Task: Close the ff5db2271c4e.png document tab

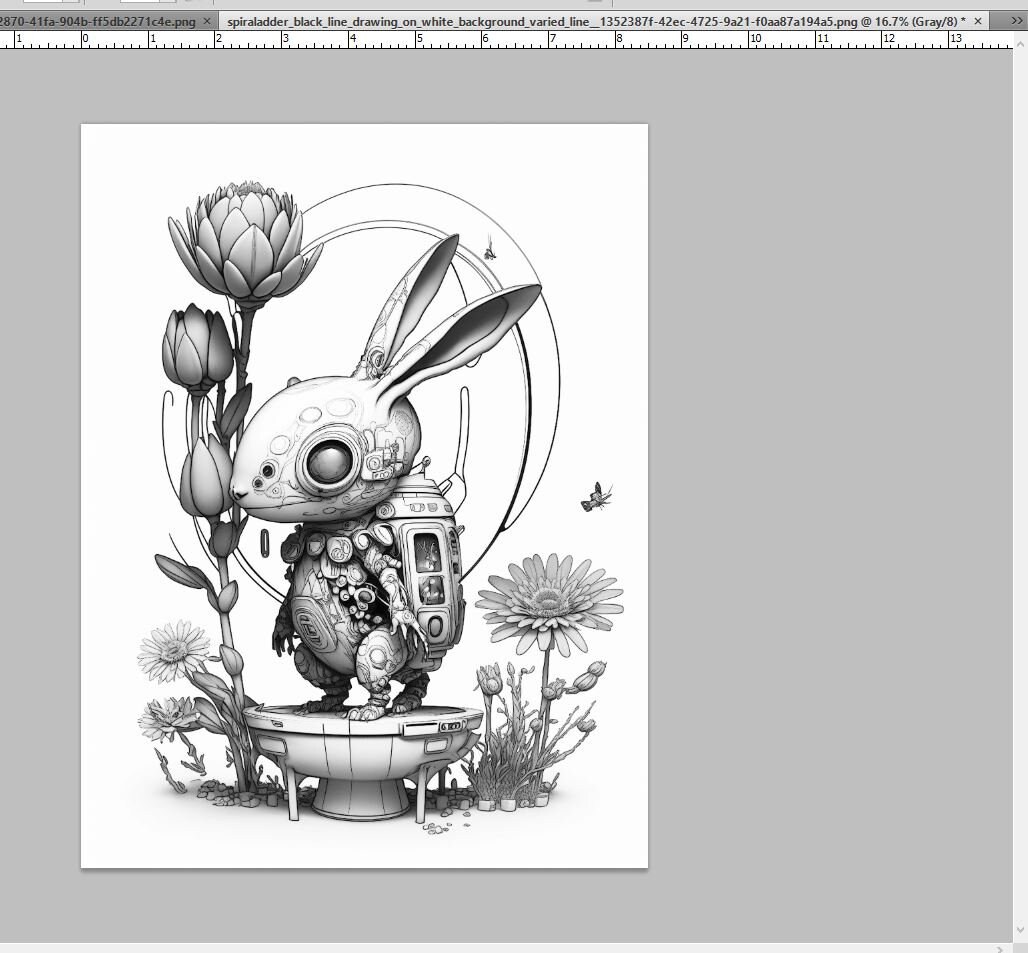Action: pyautogui.click(x=207, y=22)
